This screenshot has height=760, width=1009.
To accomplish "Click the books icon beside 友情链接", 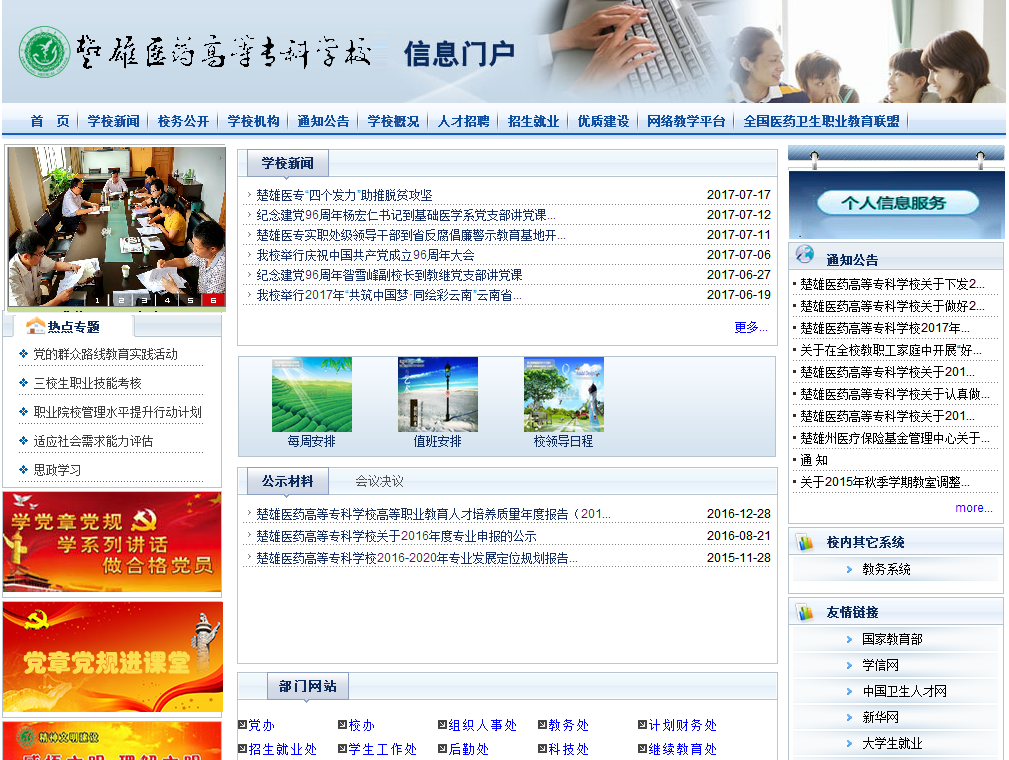I will (805, 612).
